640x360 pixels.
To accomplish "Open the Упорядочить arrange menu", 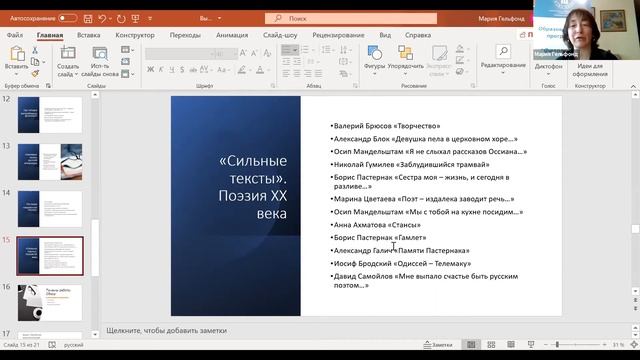I will [405, 60].
